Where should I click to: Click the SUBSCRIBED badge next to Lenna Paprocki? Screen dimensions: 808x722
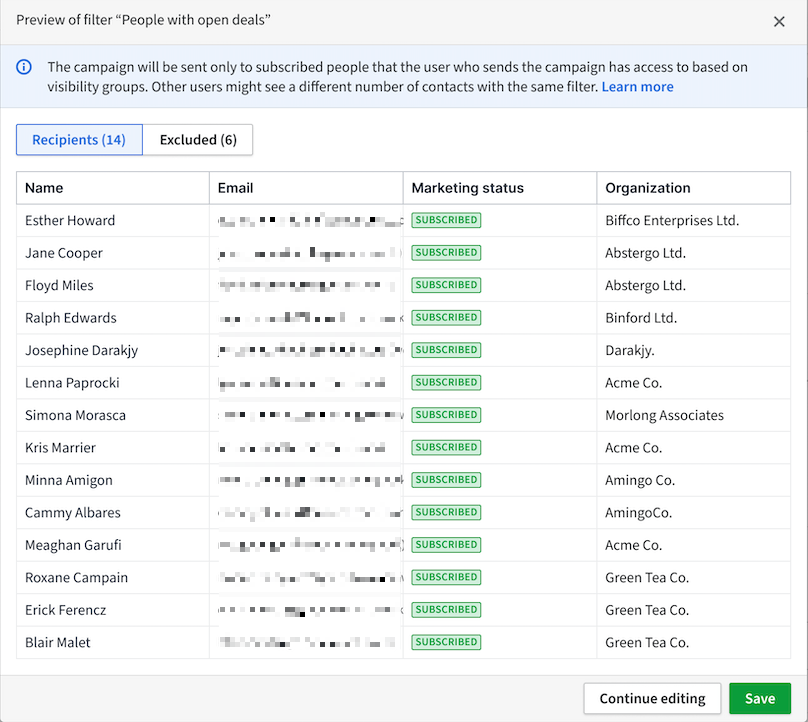pyautogui.click(x=445, y=382)
